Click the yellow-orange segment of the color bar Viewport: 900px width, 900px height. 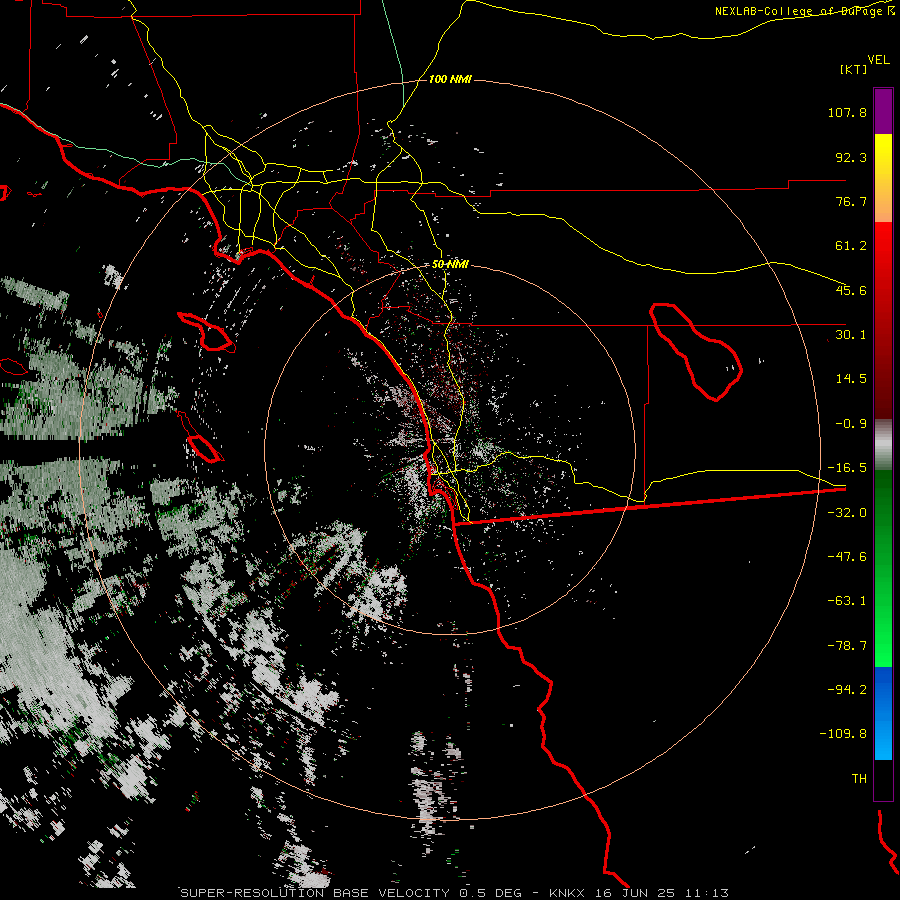click(x=883, y=178)
